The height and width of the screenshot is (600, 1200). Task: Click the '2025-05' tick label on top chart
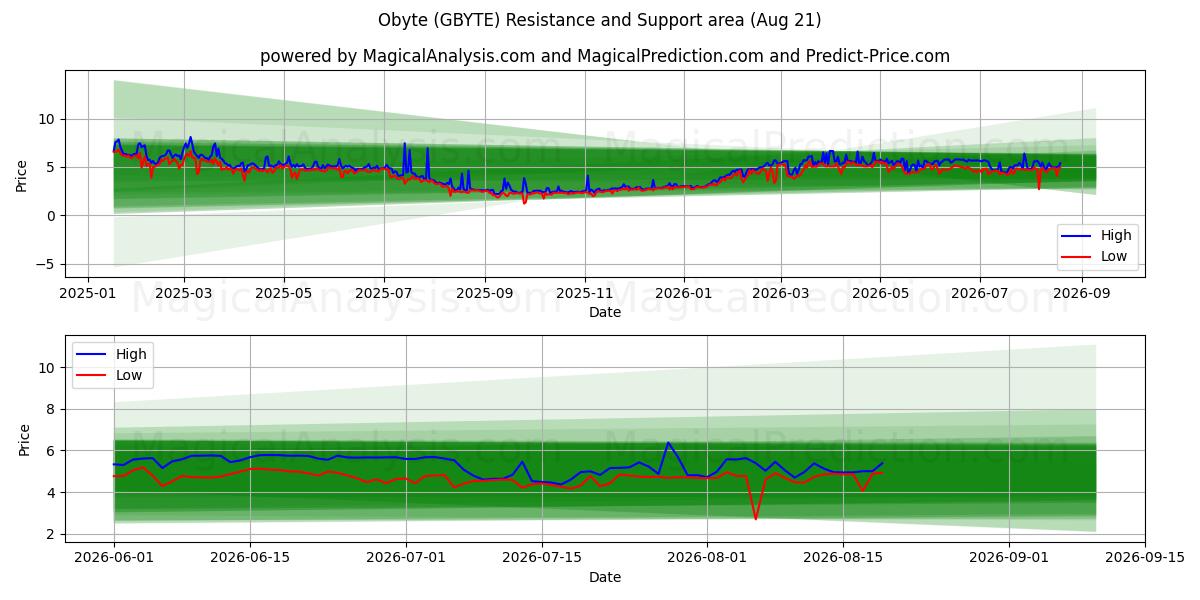coord(284,294)
